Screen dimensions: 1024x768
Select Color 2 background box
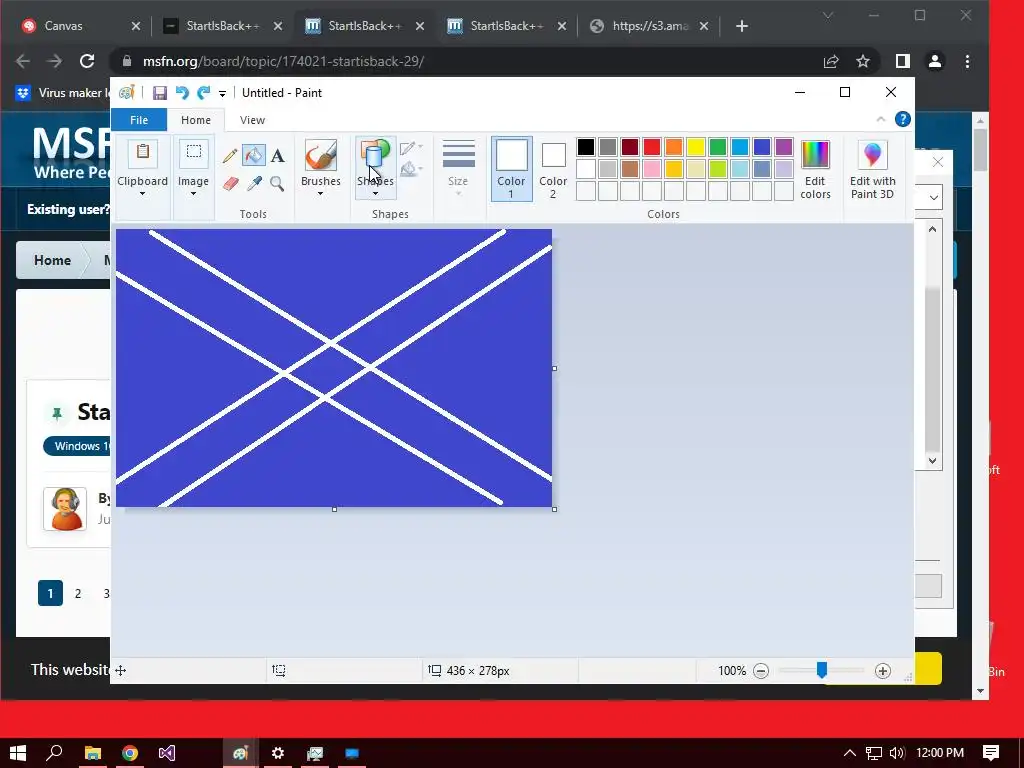click(552, 170)
